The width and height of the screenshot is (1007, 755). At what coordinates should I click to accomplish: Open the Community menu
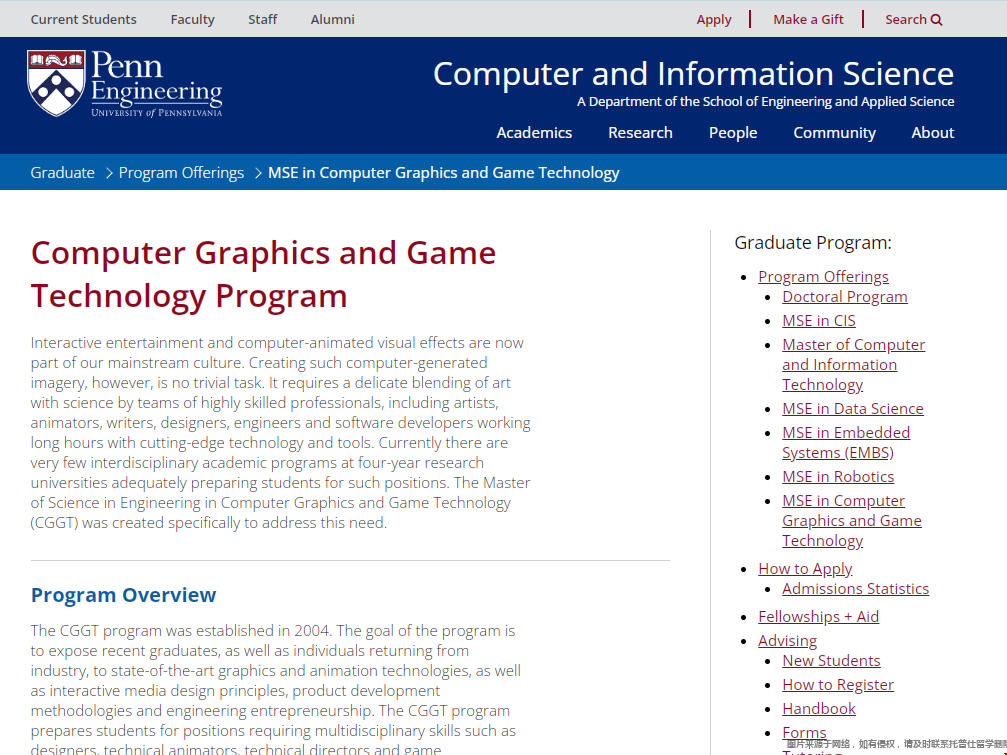[x=834, y=133]
